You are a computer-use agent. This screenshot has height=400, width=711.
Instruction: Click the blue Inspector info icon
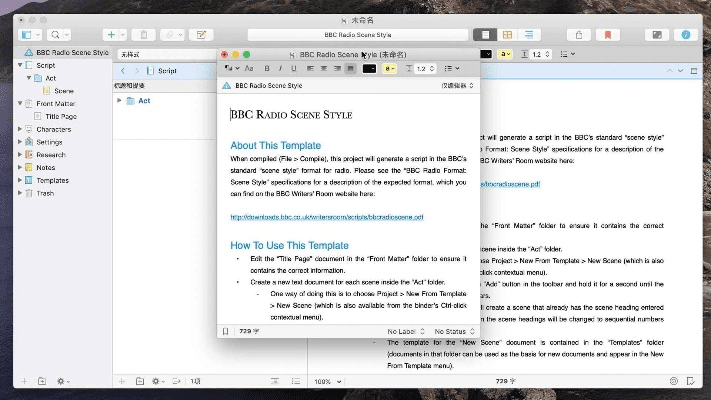point(685,34)
